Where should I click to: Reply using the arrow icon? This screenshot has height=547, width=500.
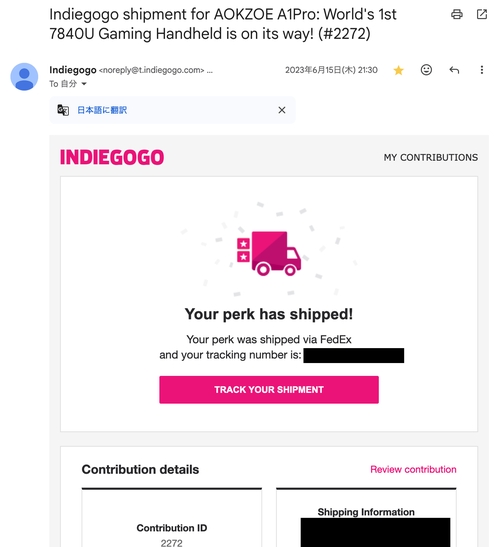[x=454, y=70]
